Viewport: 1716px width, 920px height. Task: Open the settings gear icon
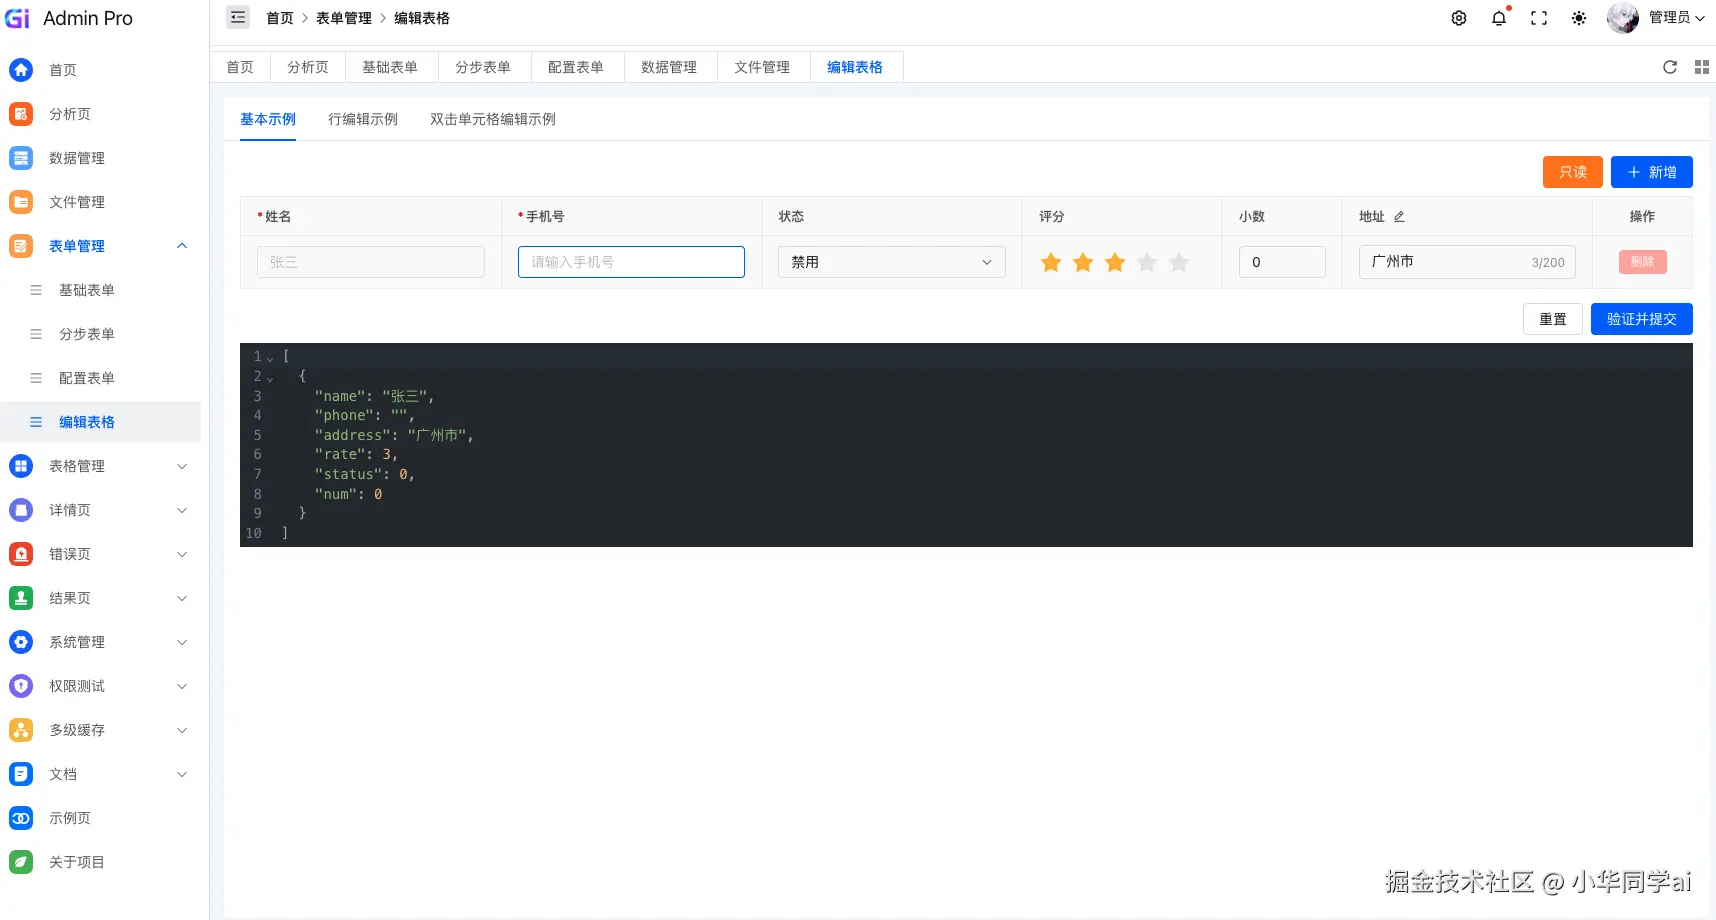point(1459,18)
